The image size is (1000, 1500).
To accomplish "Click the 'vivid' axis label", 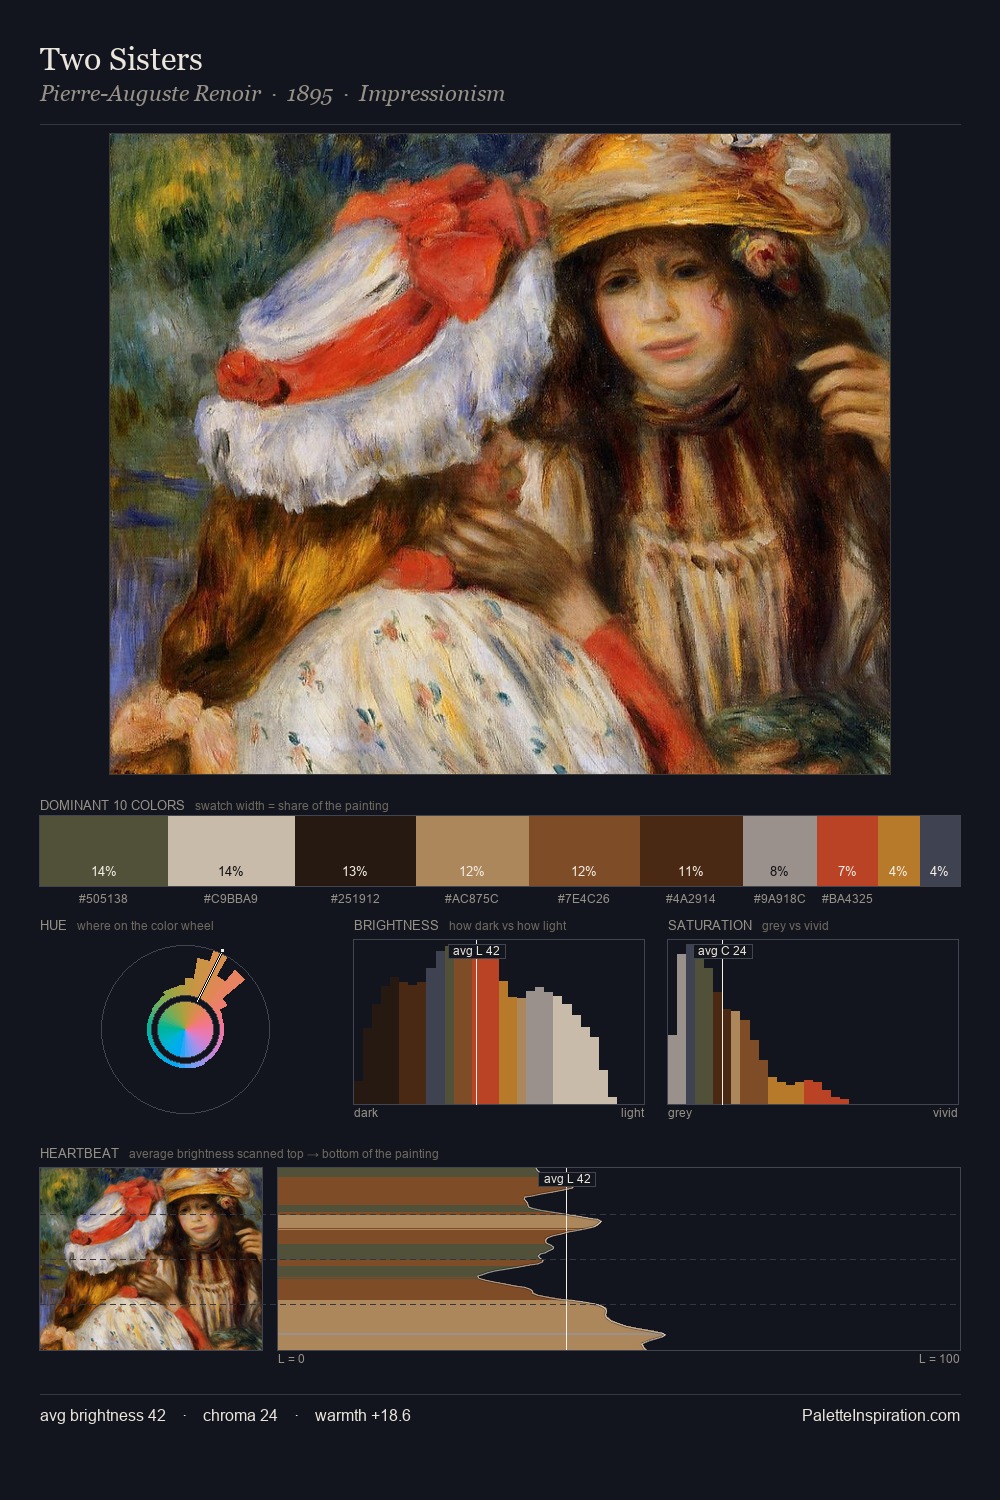I will click(x=945, y=1113).
